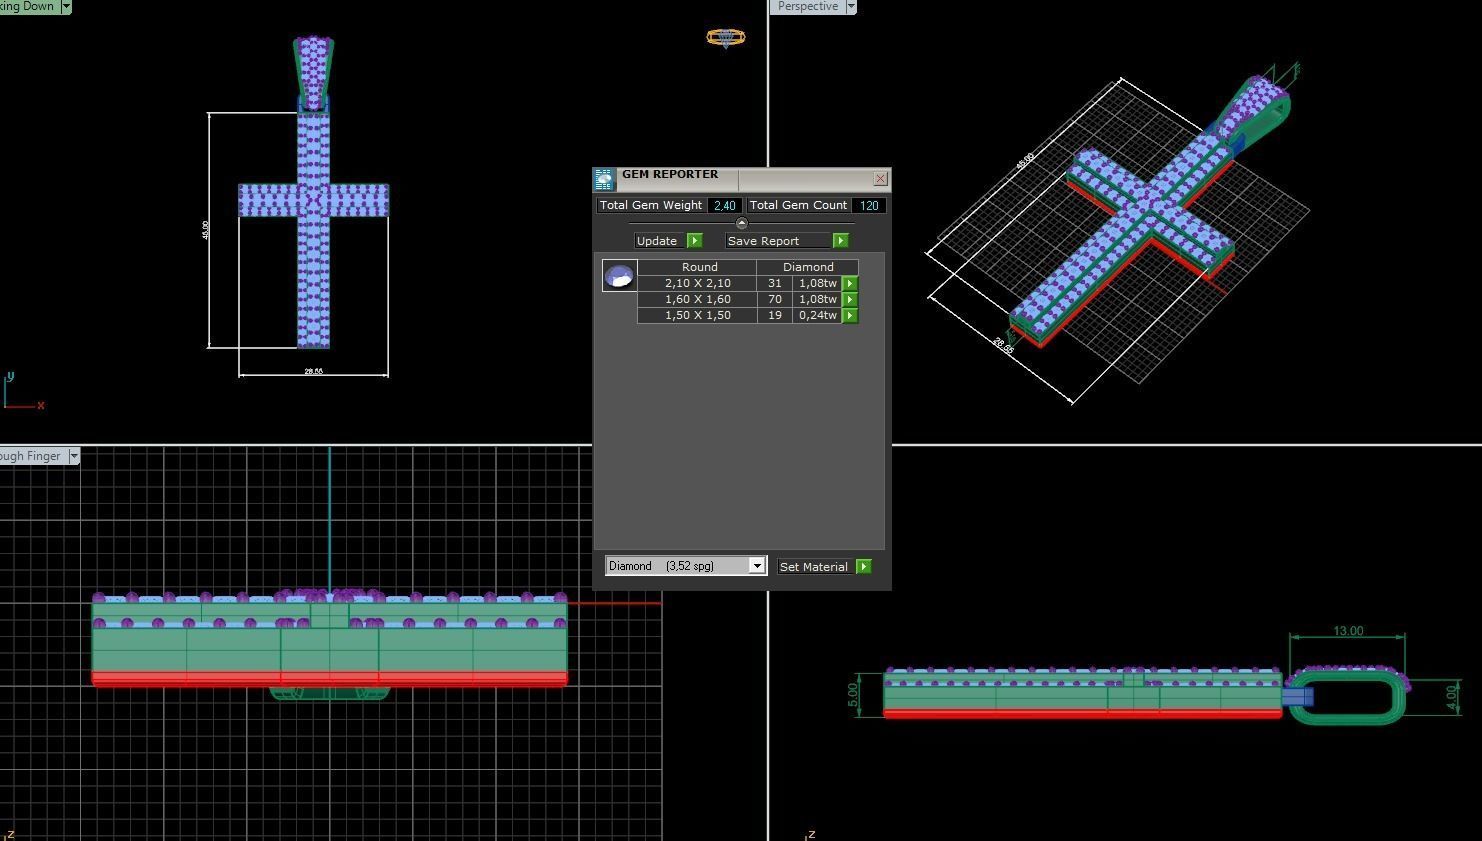The height and width of the screenshot is (841, 1482).
Task: Click the 4.00 dimension label on the bail
Action: click(1452, 697)
